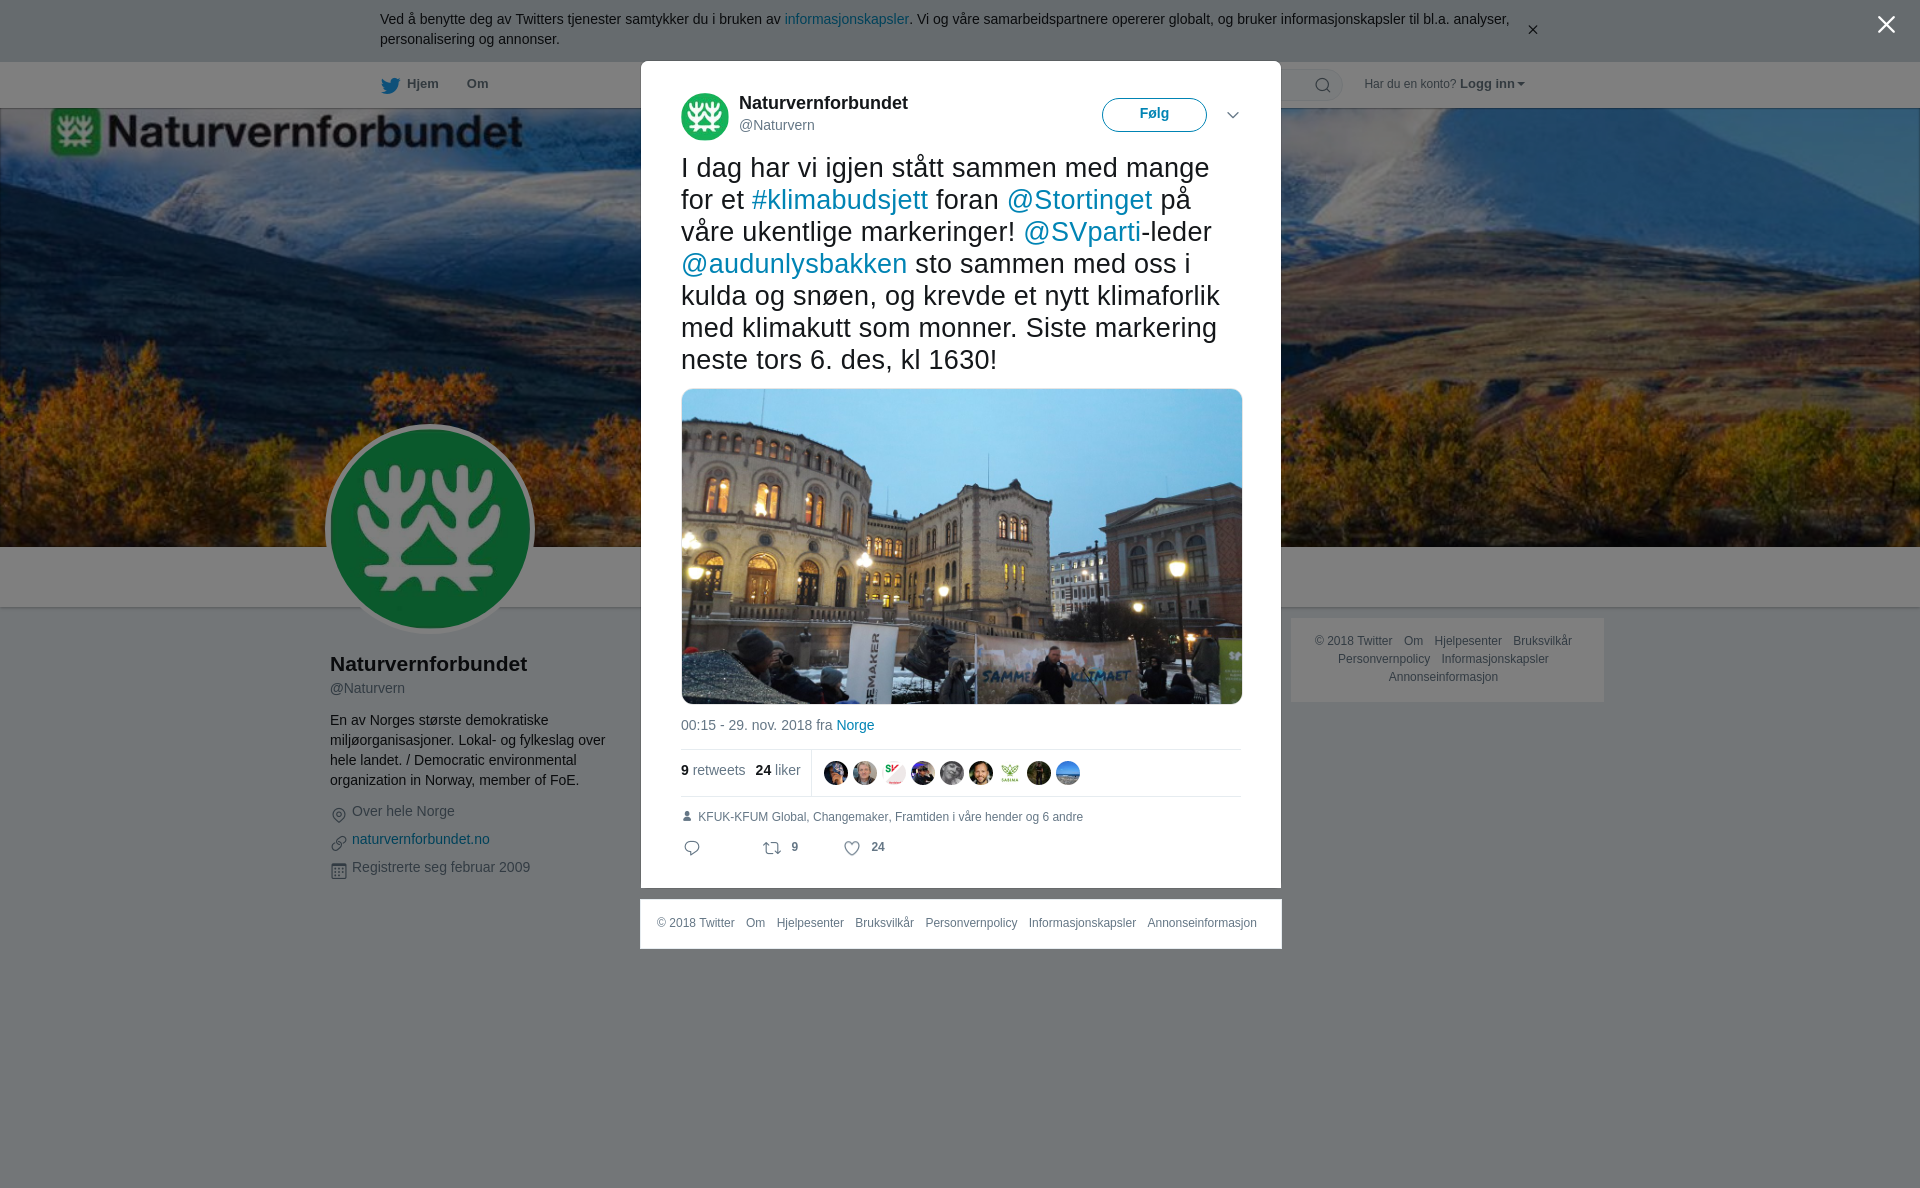Open the Om menu item
1920x1188 pixels.
pyautogui.click(x=477, y=84)
